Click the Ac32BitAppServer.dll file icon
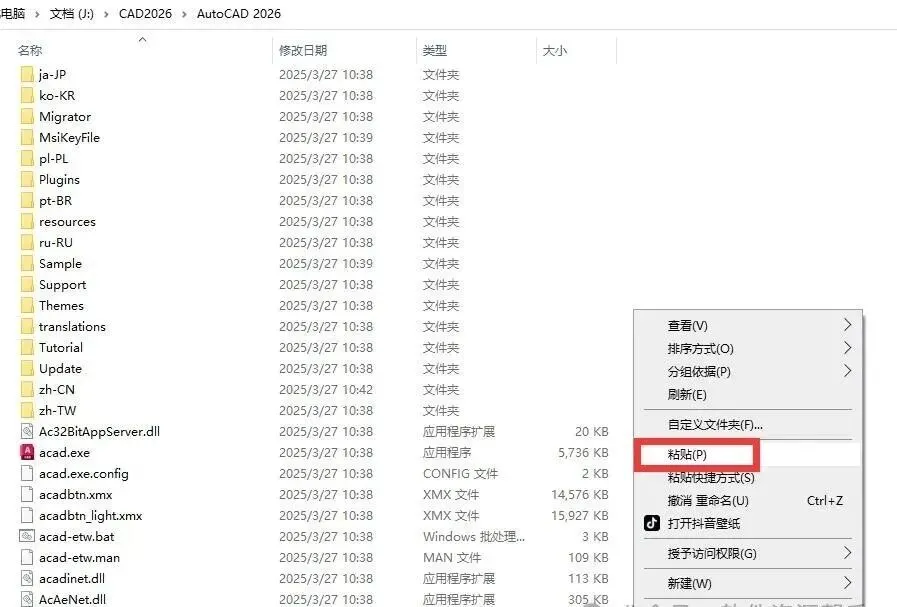 [27, 432]
